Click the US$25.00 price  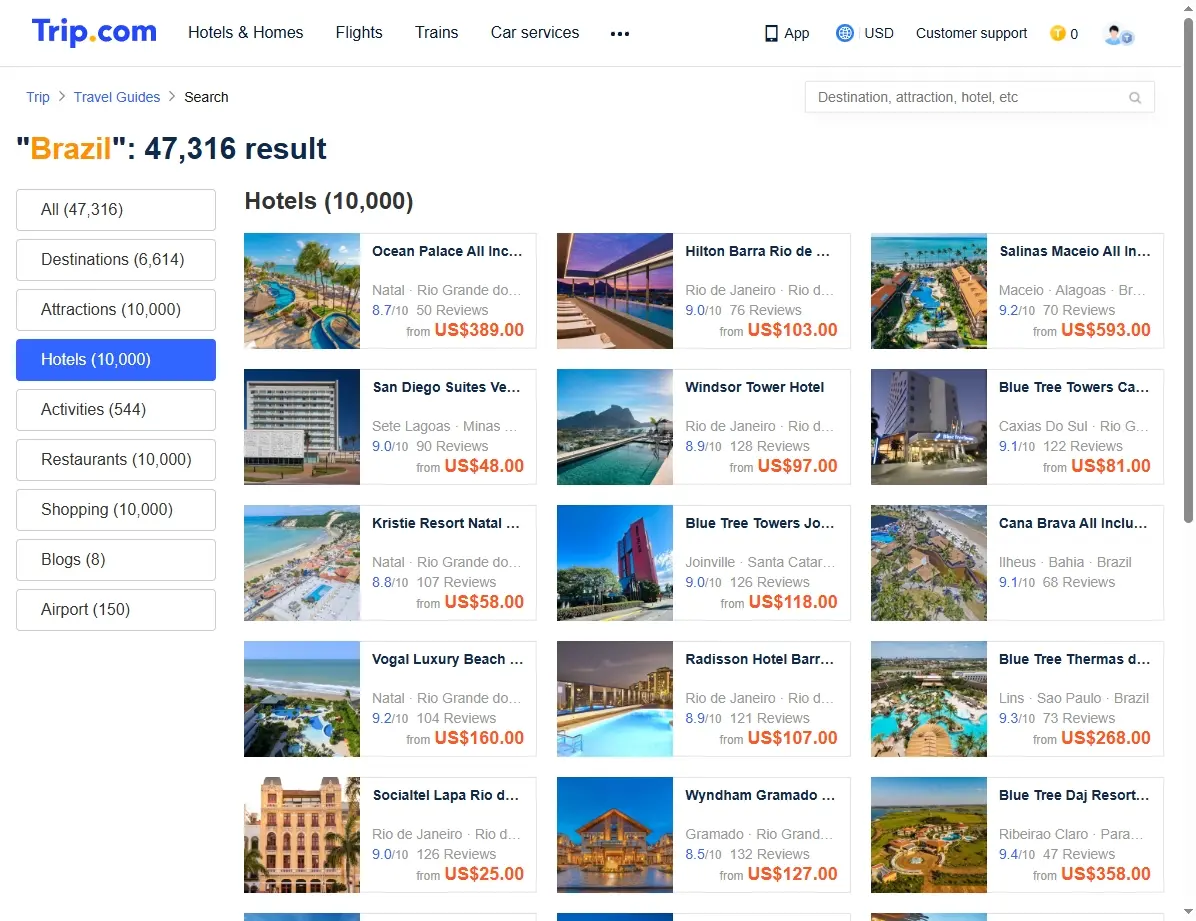pyautogui.click(x=484, y=874)
